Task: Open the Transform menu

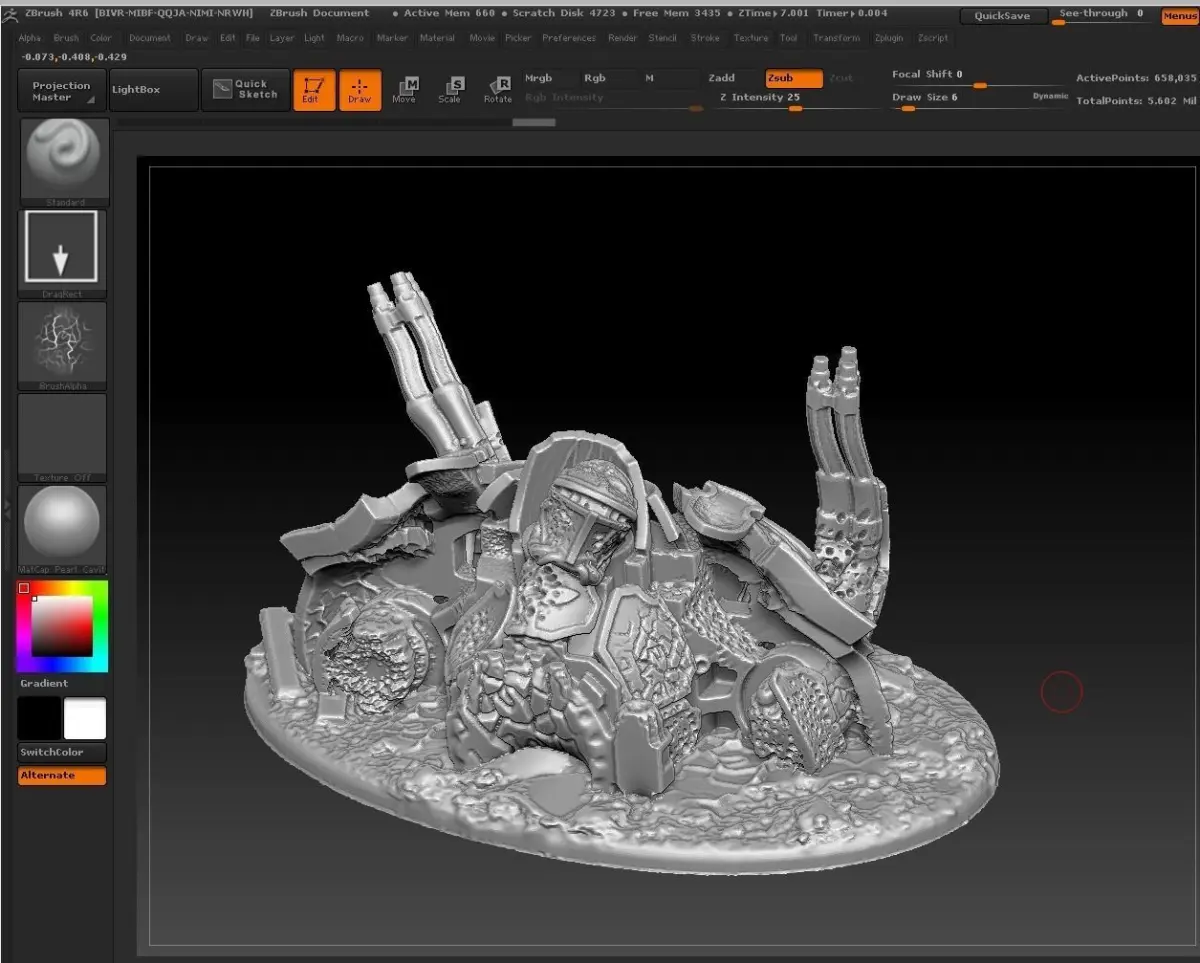Action: coord(837,38)
